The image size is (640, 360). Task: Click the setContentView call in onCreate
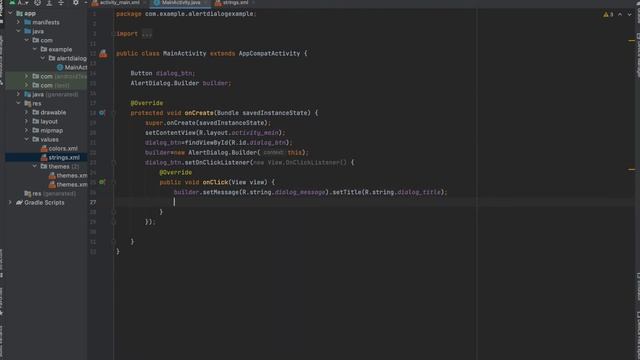170,133
